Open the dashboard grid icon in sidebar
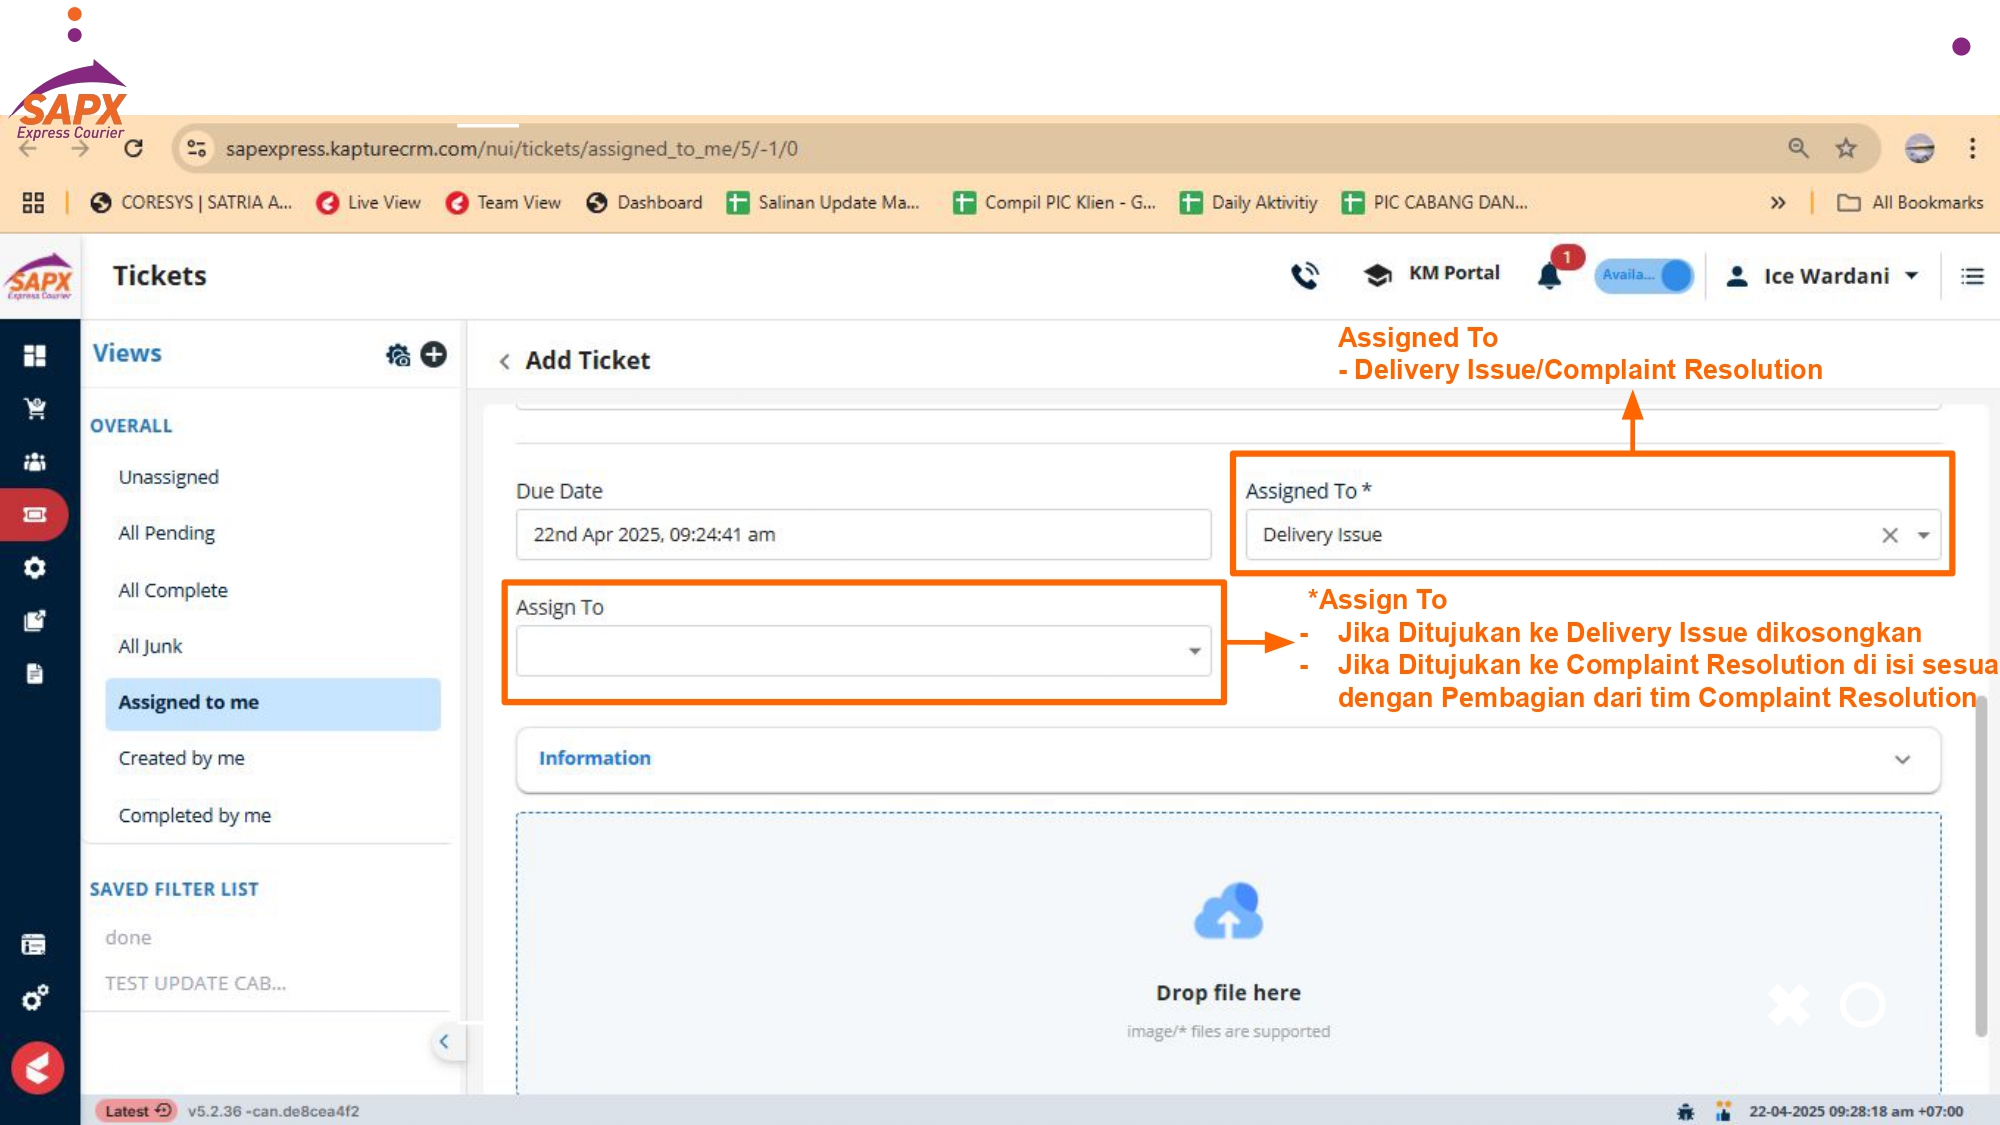 click(35, 355)
